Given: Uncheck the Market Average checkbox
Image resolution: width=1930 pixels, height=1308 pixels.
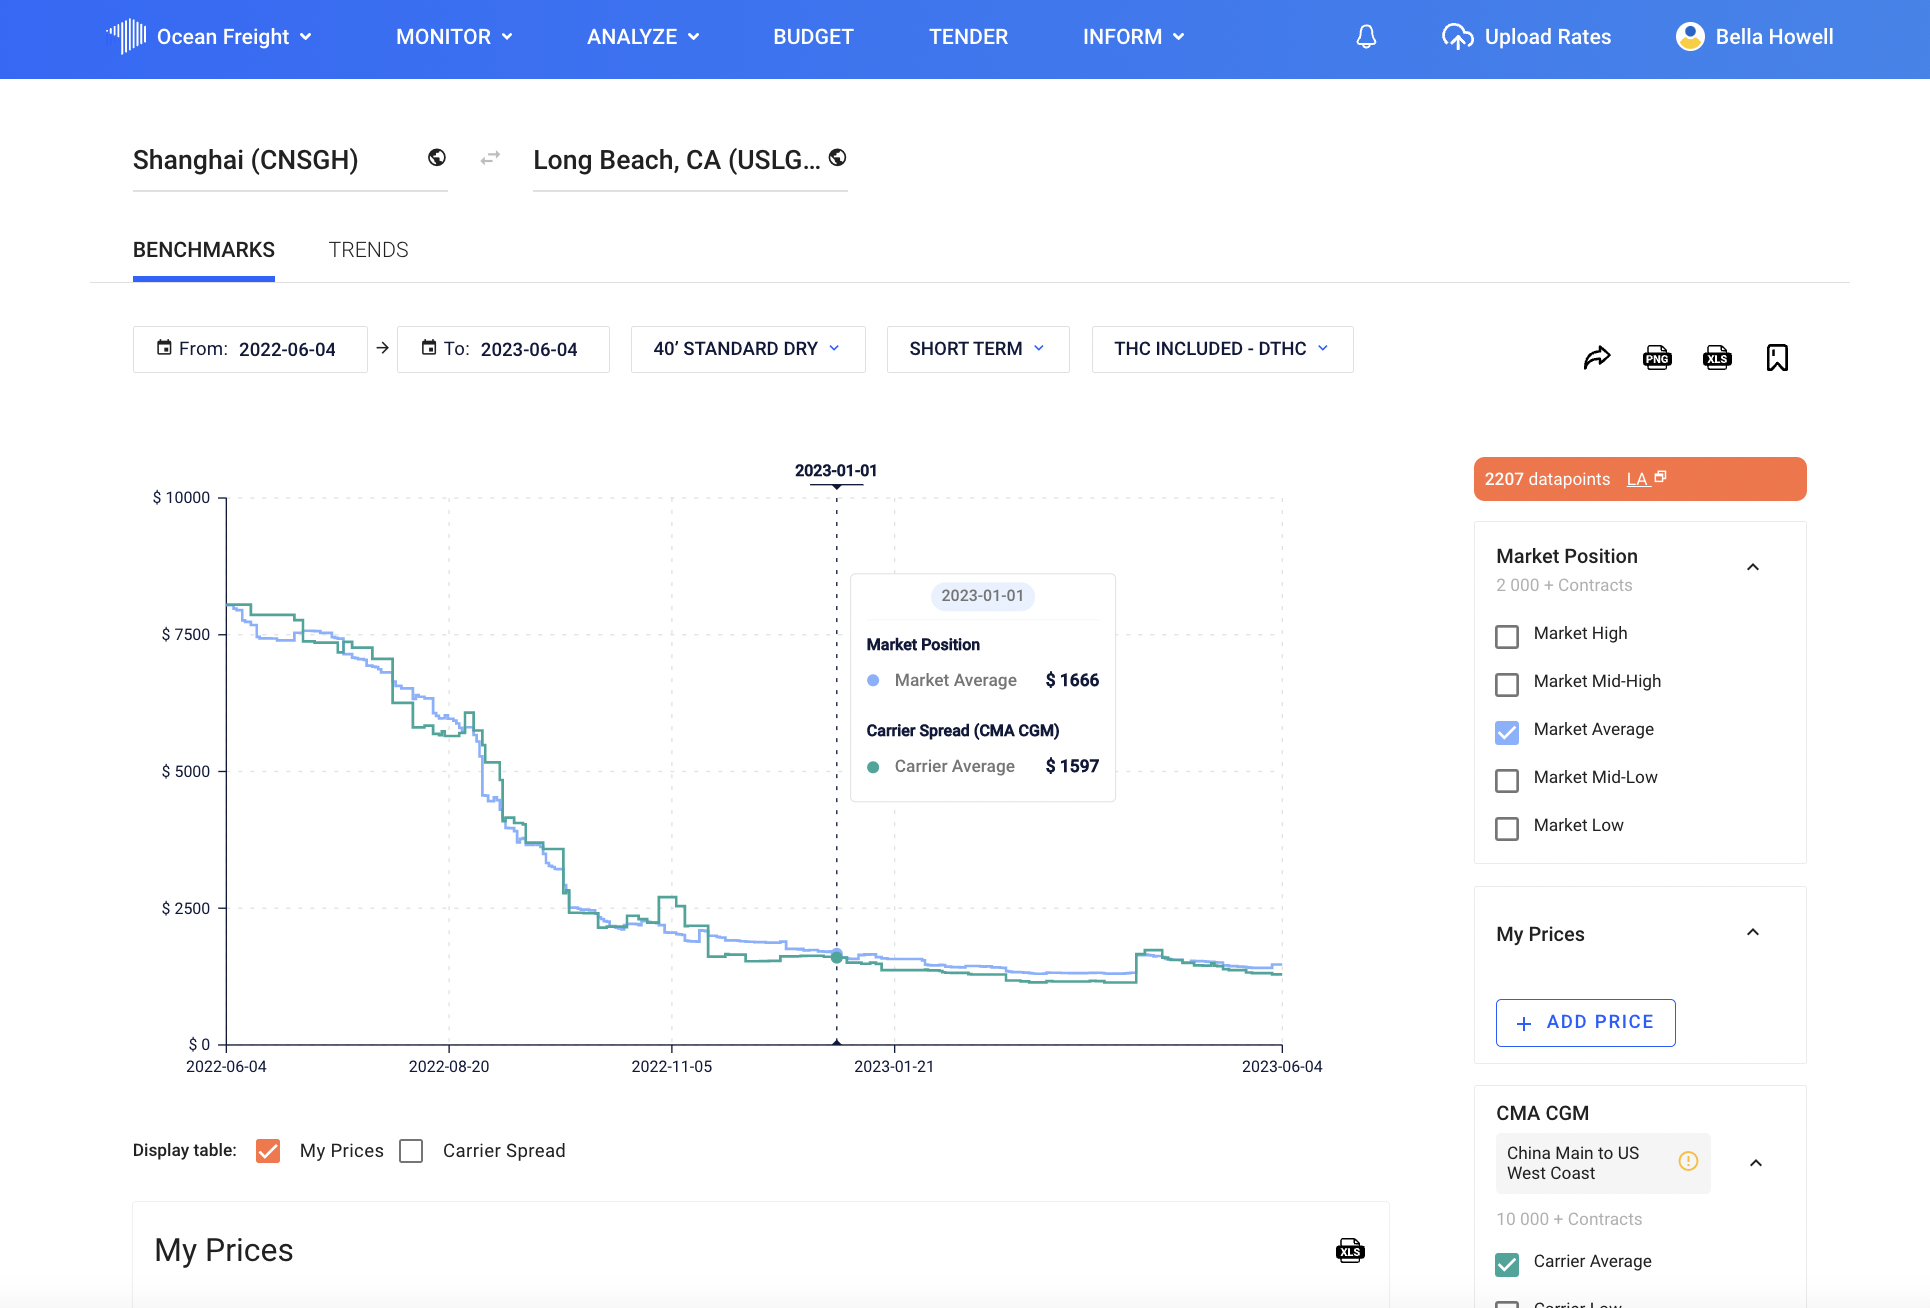Looking at the screenshot, I should [x=1507, y=732].
